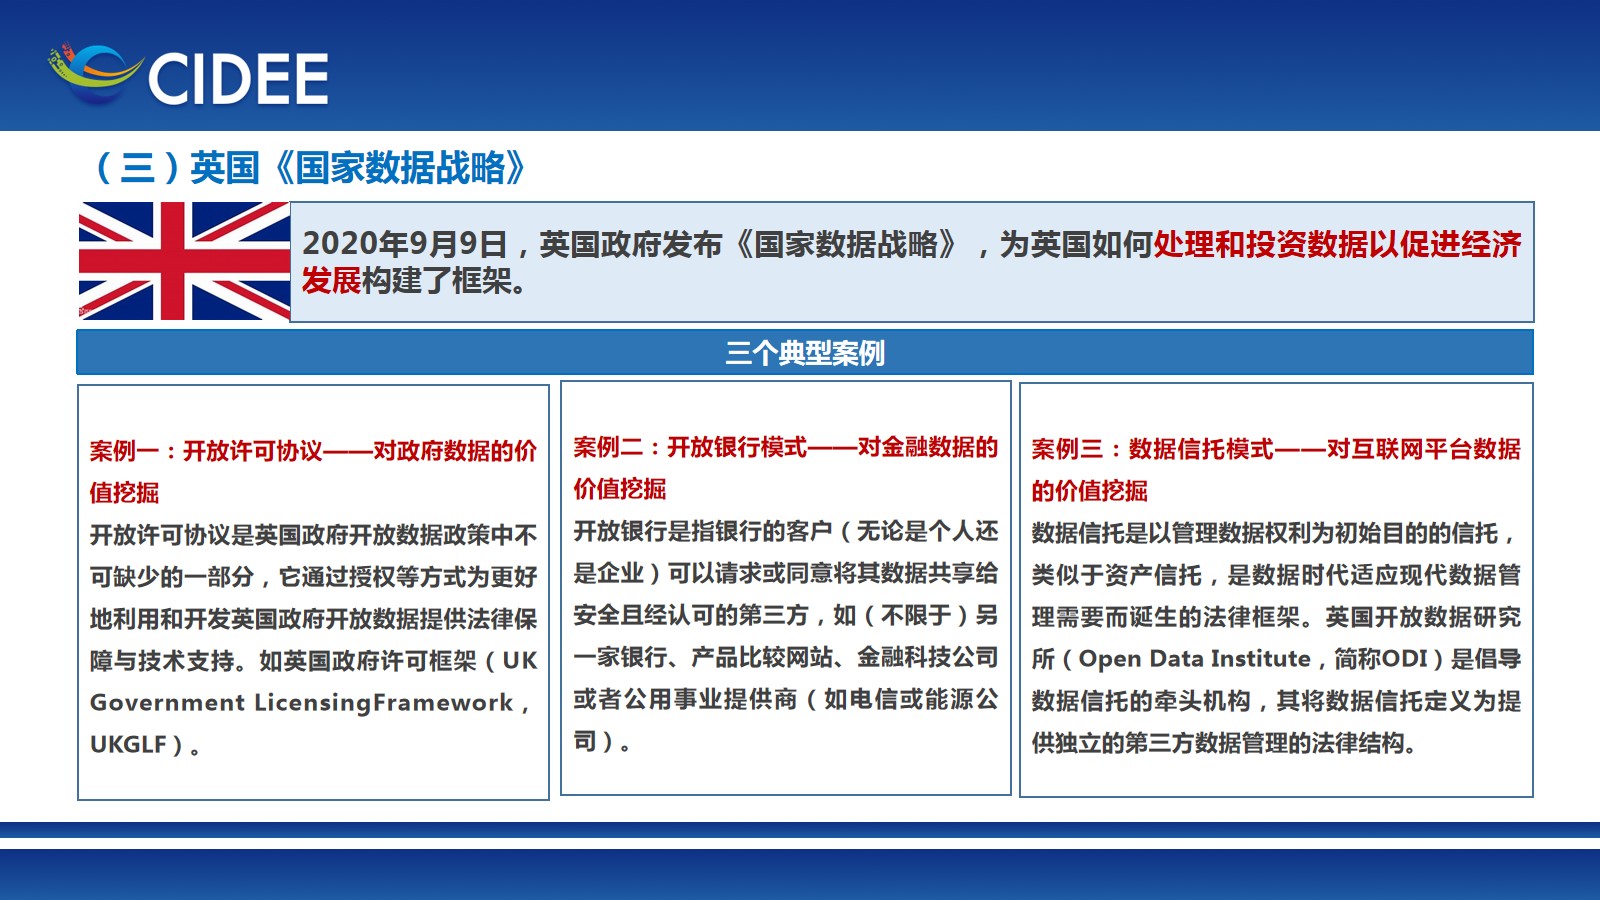The height and width of the screenshot is (900, 1600).
Task: Click the UKGLF abbreviation in case one
Action: pos(128,745)
